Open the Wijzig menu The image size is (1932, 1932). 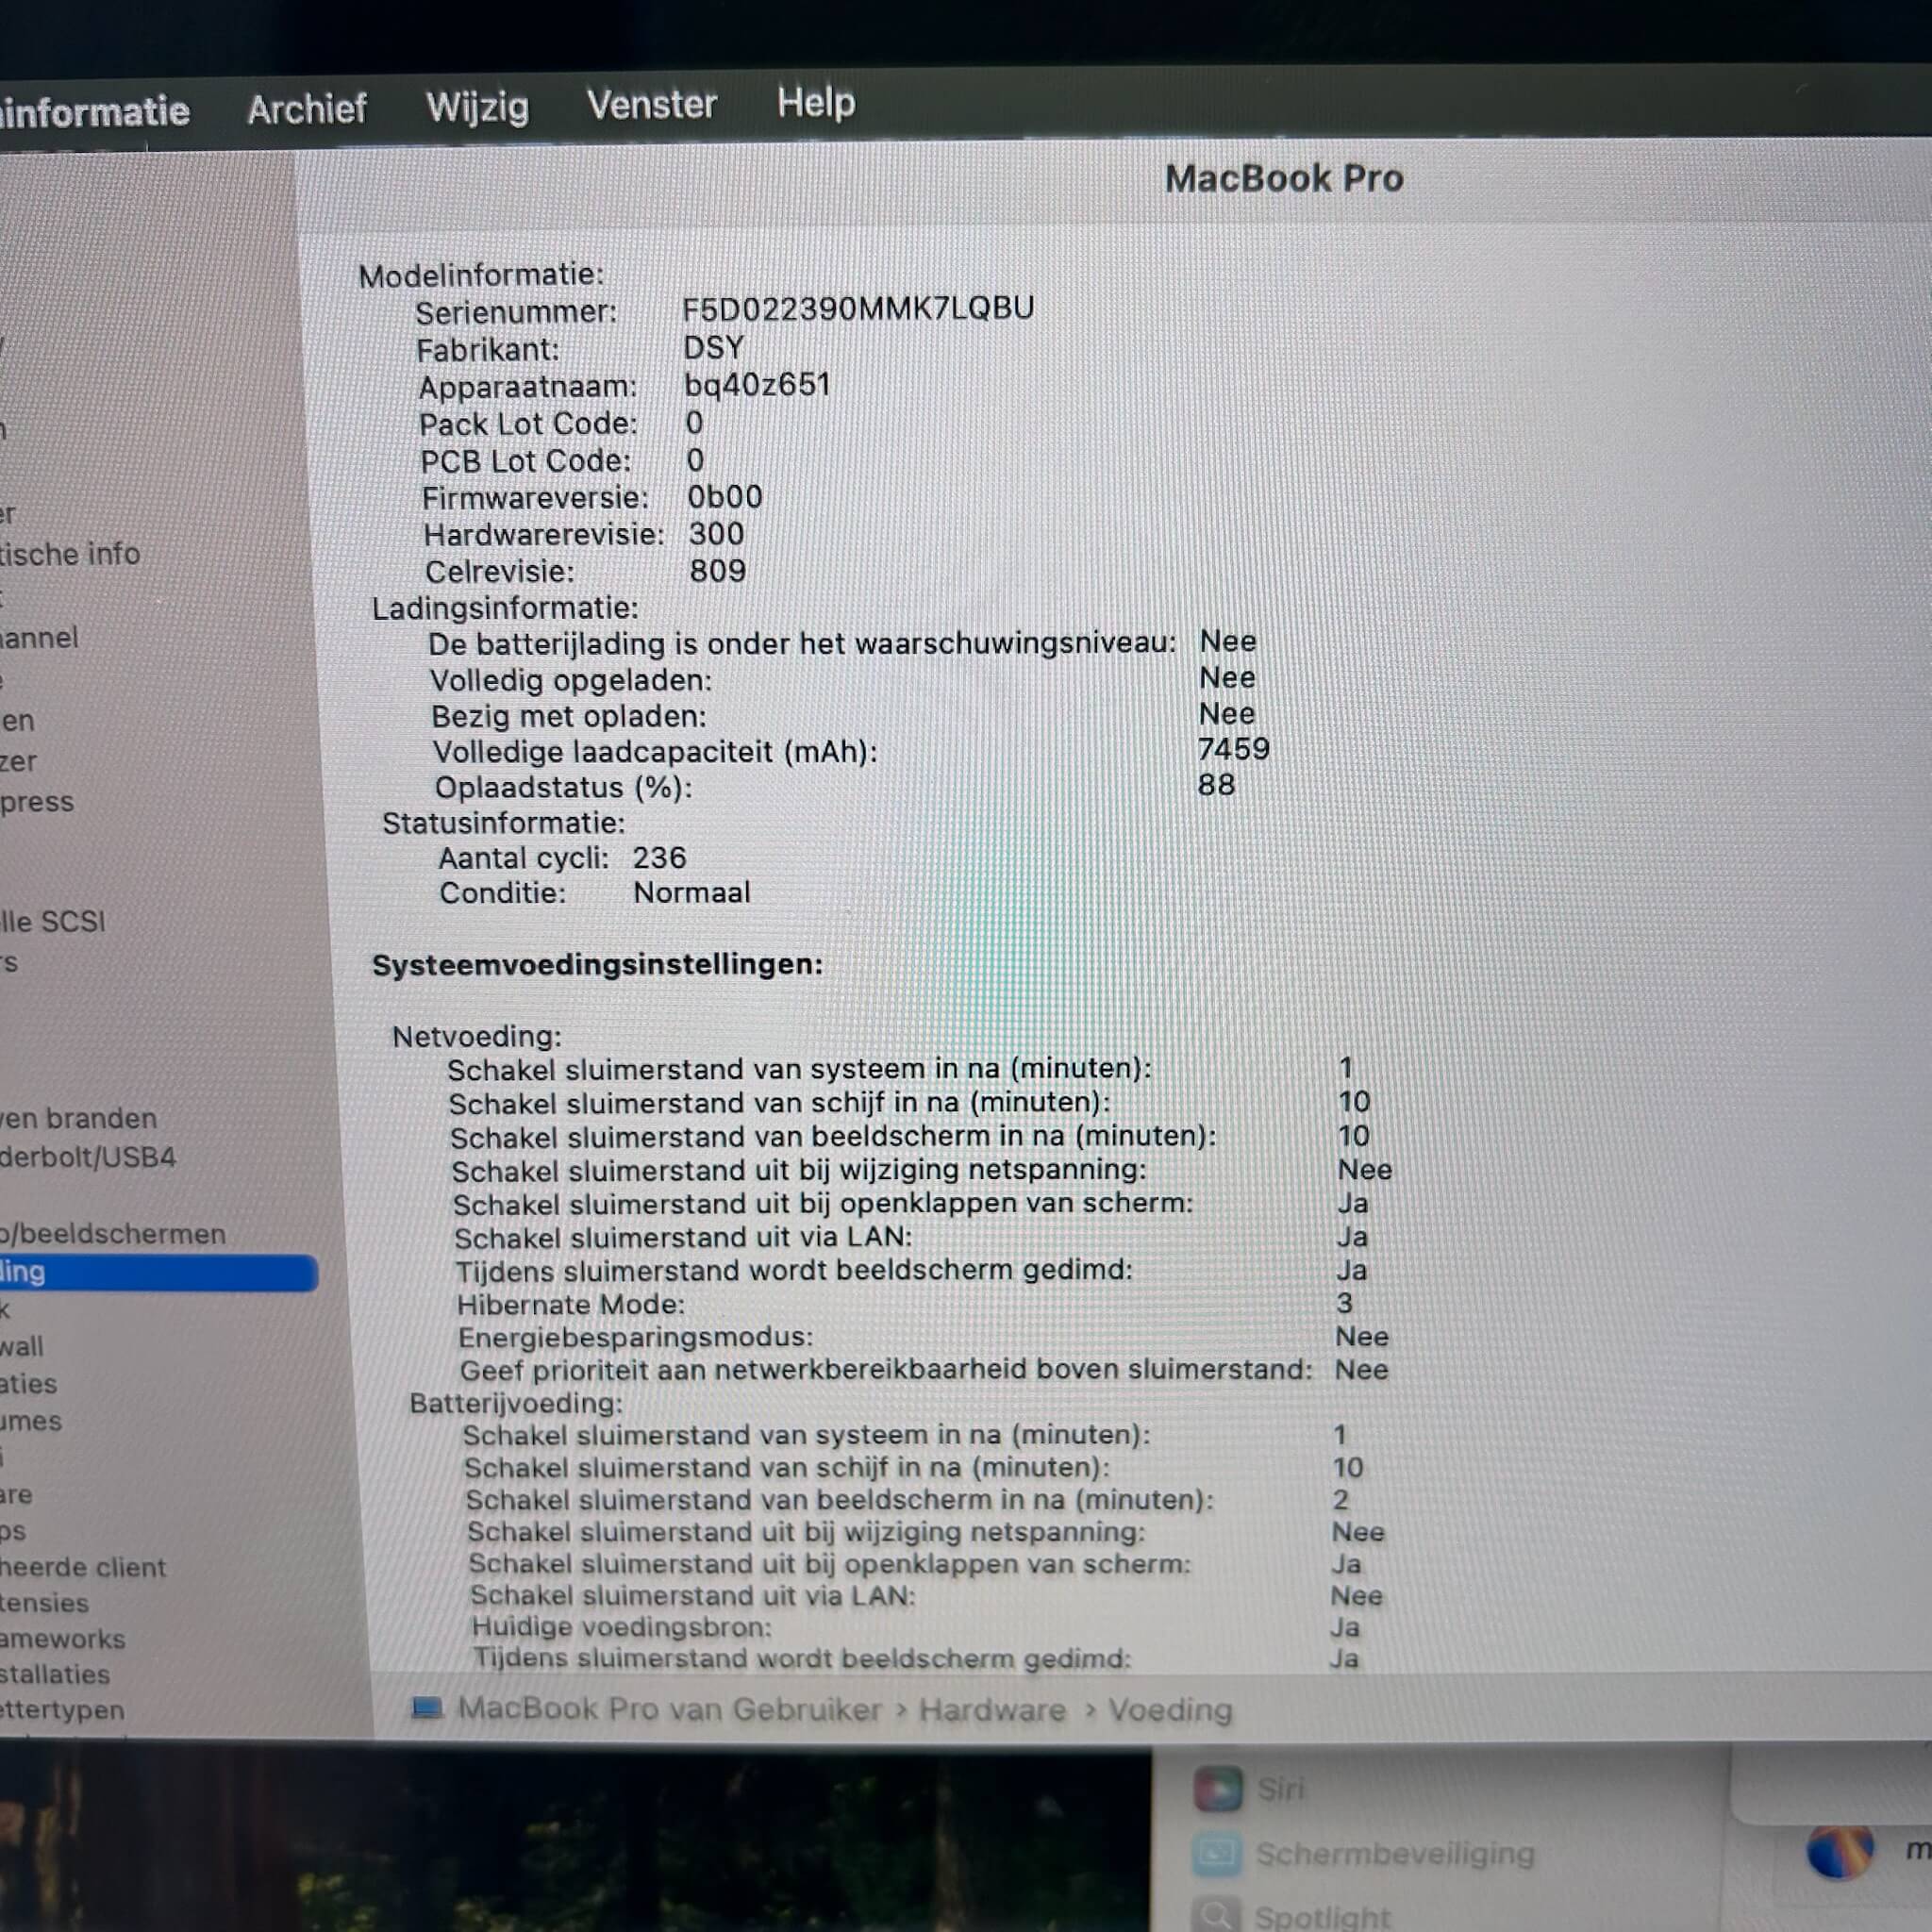pyautogui.click(x=477, y=107)
